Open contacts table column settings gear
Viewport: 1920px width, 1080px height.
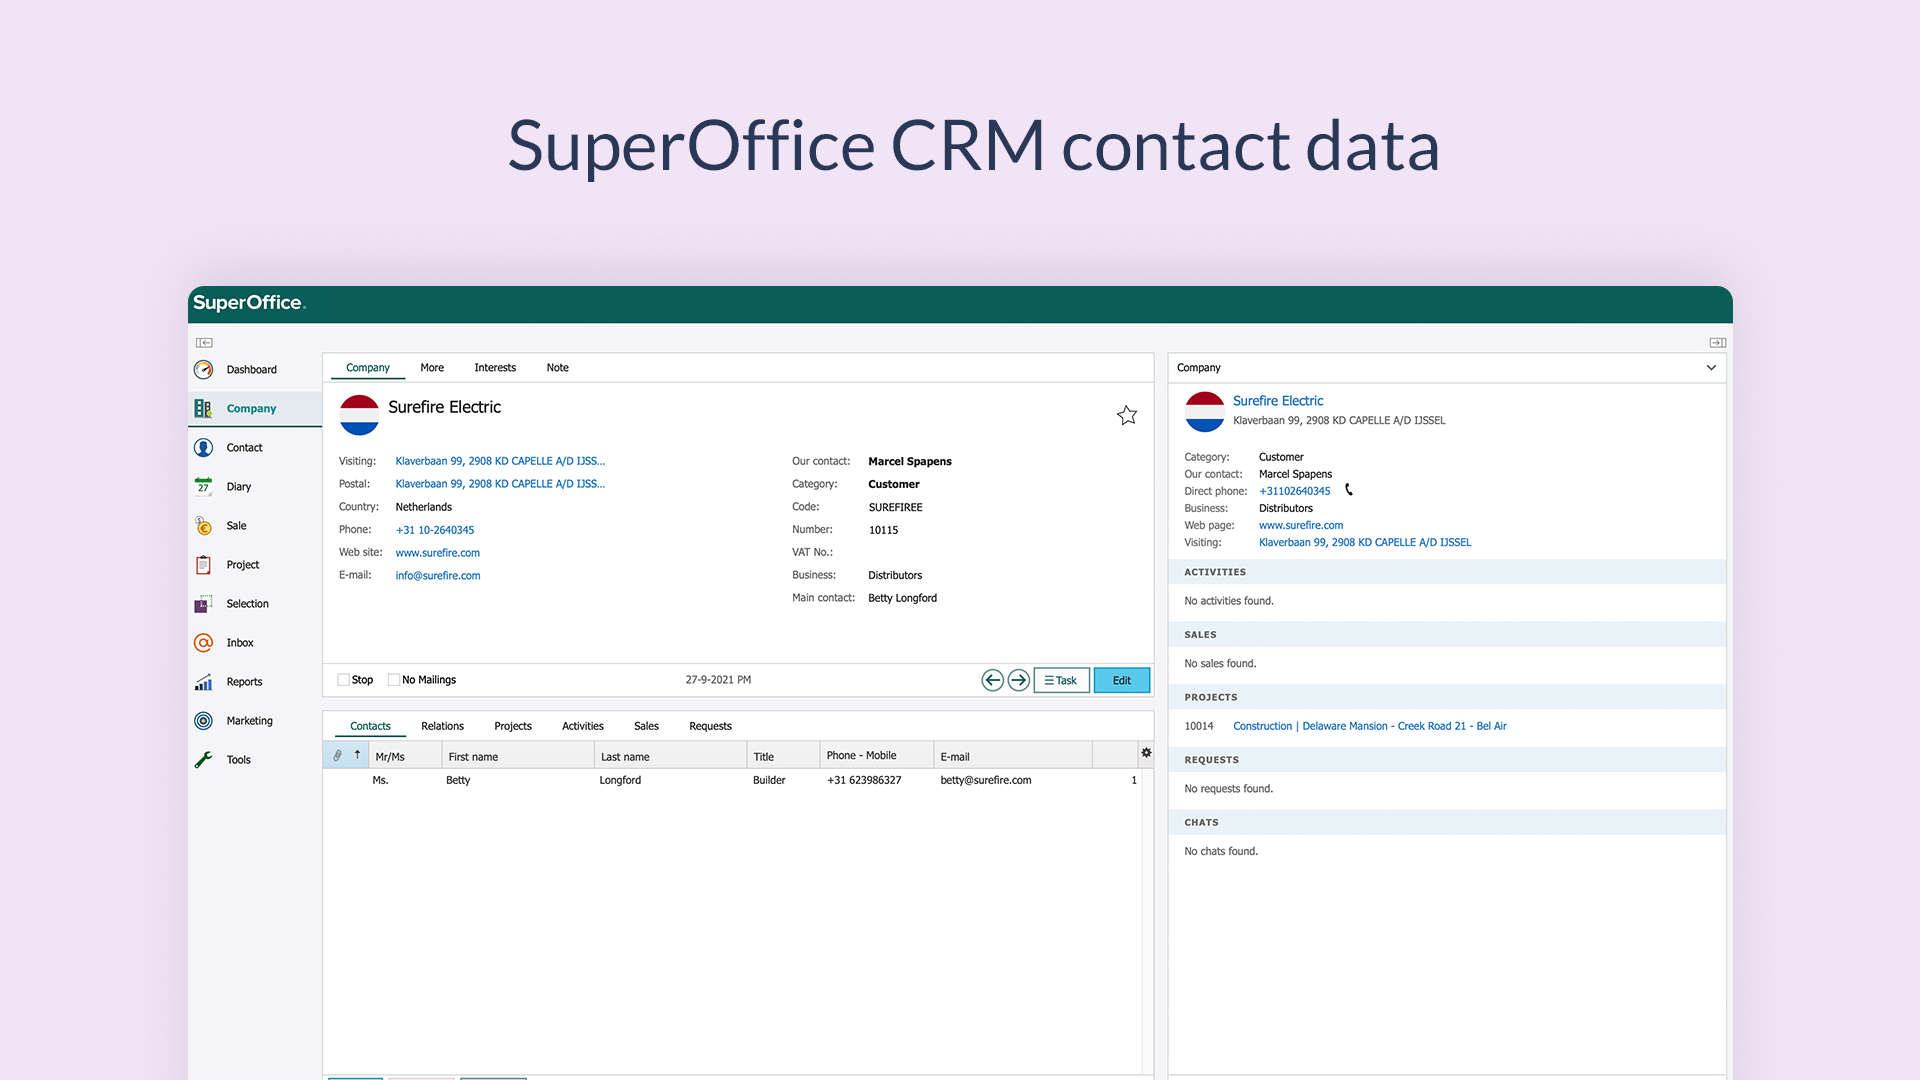pyautogui.click(x=1146, y=753)
